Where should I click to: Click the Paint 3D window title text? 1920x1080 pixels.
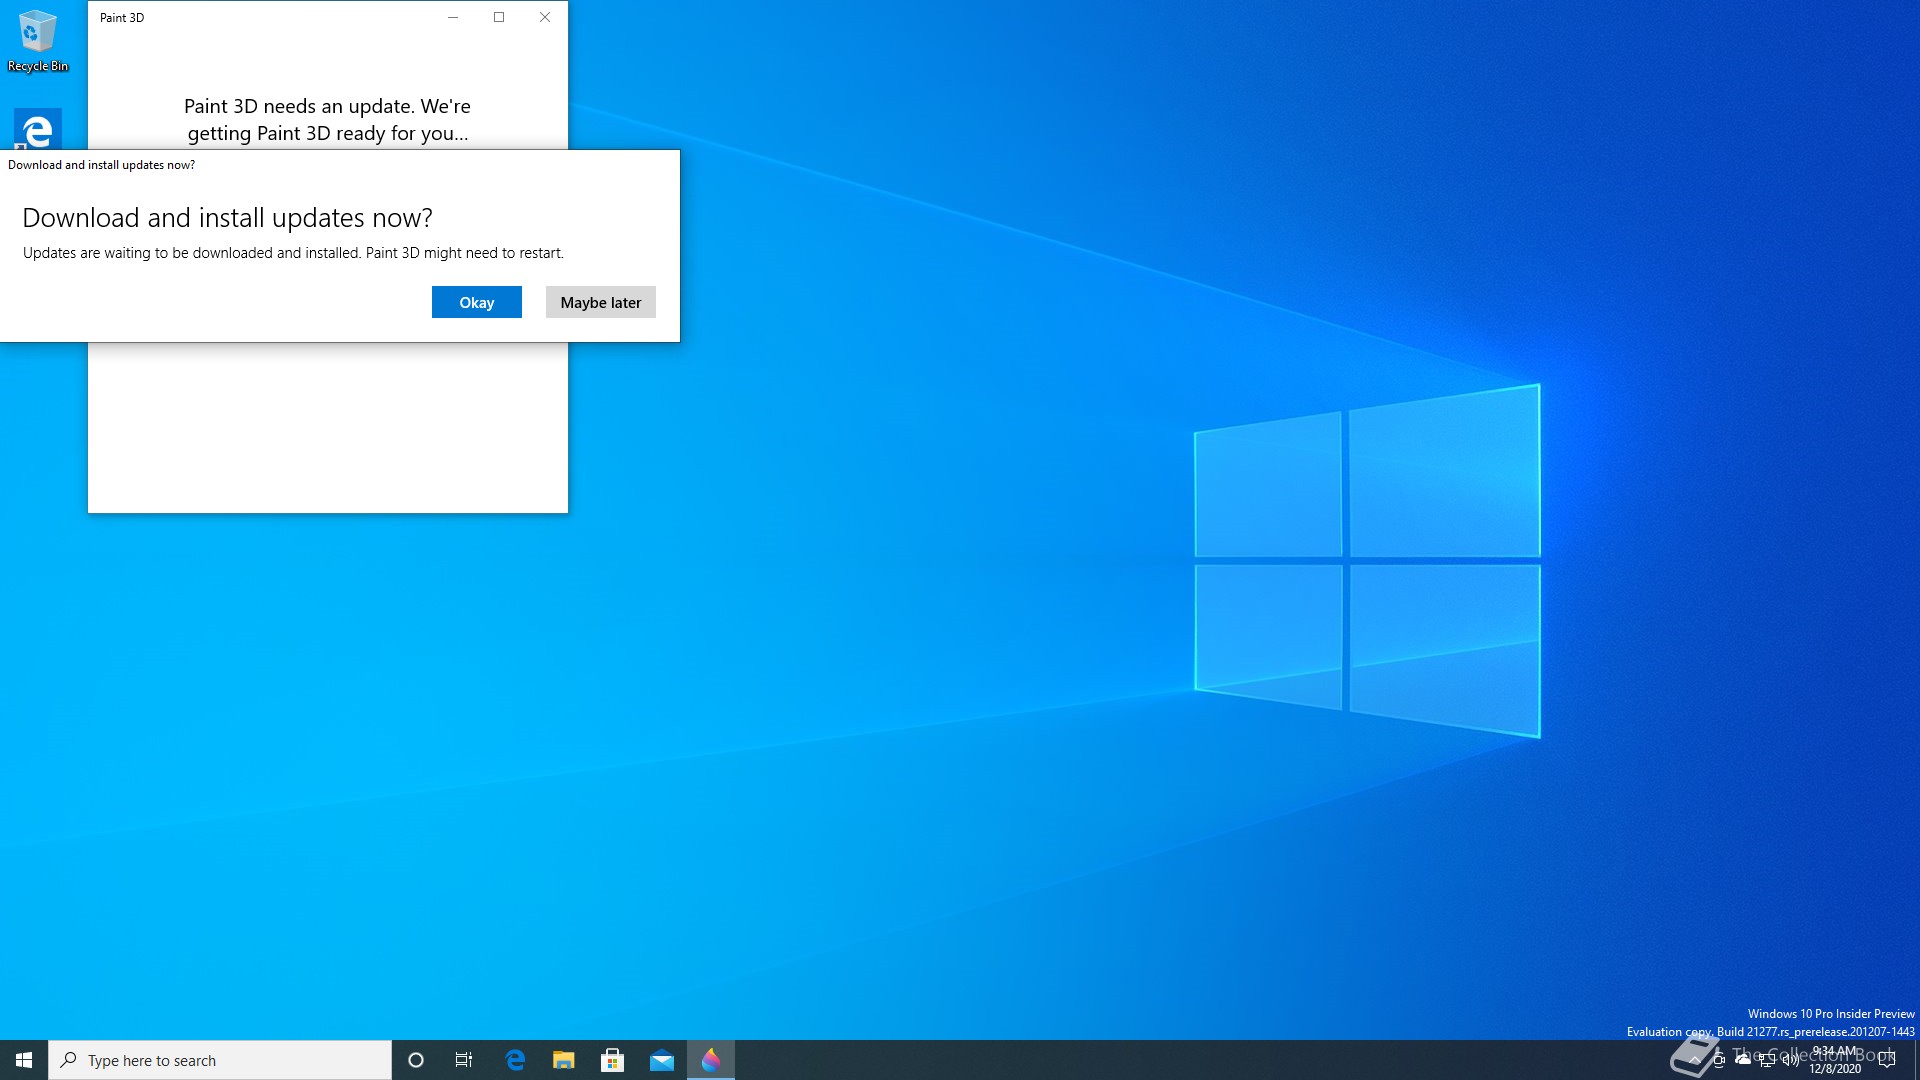tap(122, 18)
